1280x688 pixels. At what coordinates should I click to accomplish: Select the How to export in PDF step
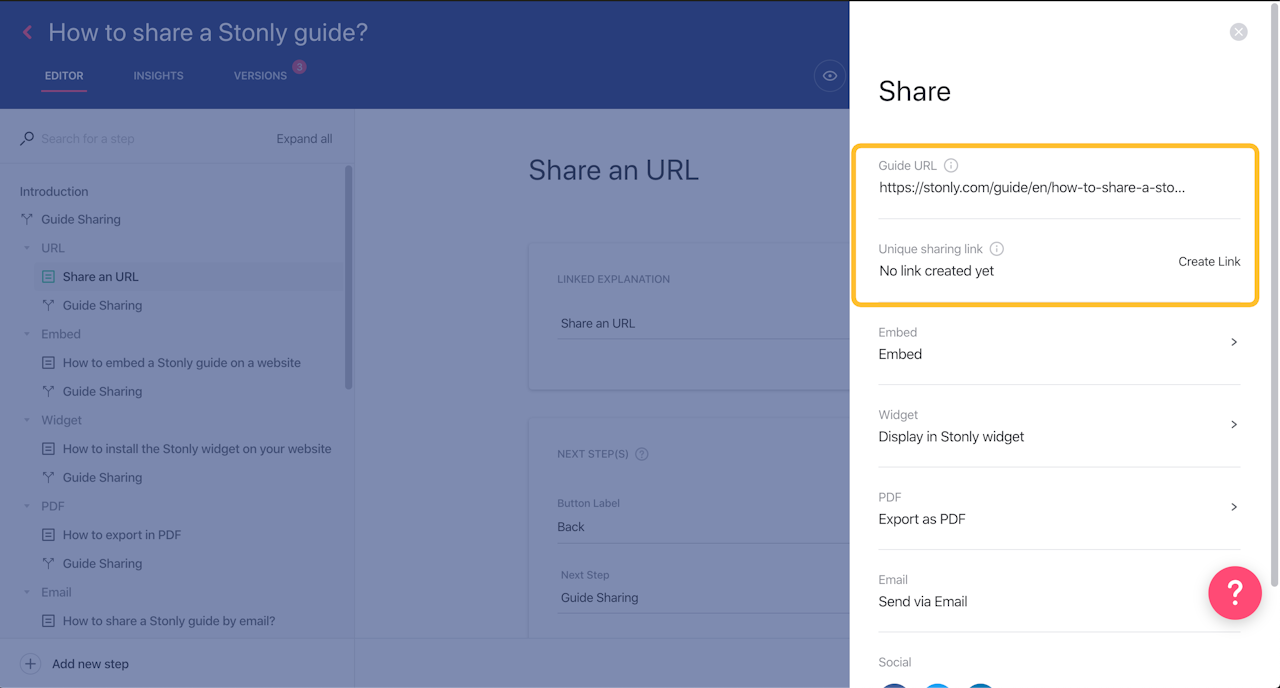(x=122, y=535)
